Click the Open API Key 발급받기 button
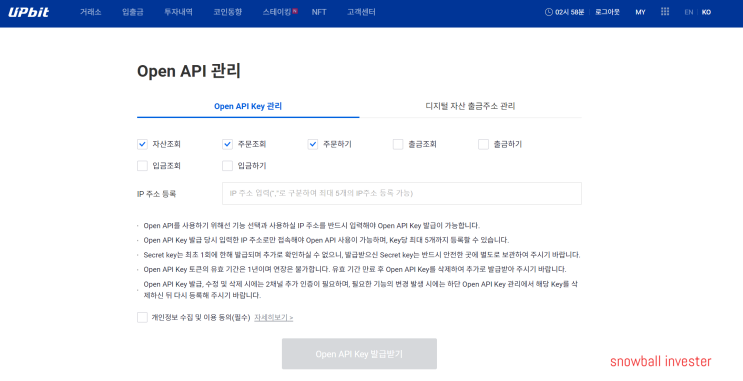 click(x=359, y=354)
